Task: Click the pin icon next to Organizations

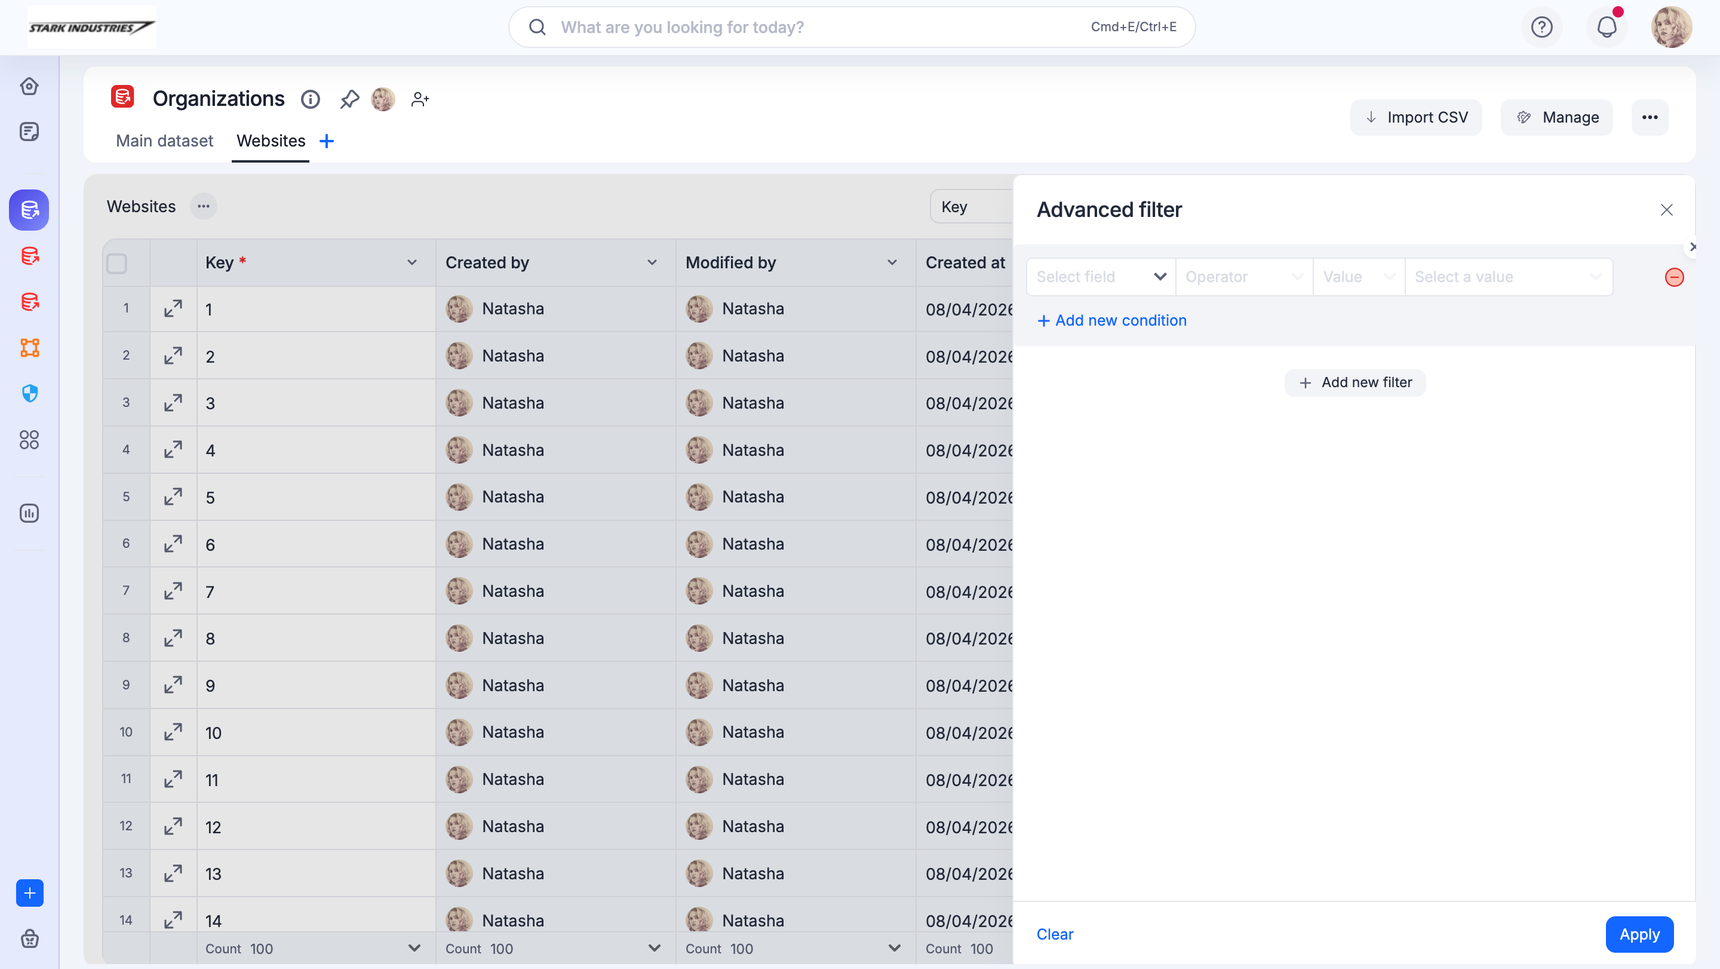Action: click(x=349, y=99)
